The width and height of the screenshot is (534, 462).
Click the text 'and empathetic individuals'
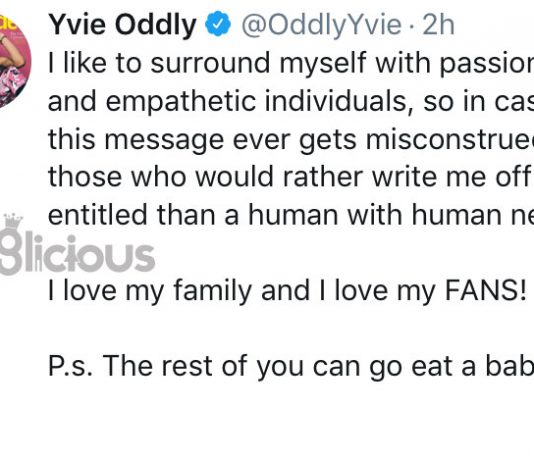click(227, 101)
